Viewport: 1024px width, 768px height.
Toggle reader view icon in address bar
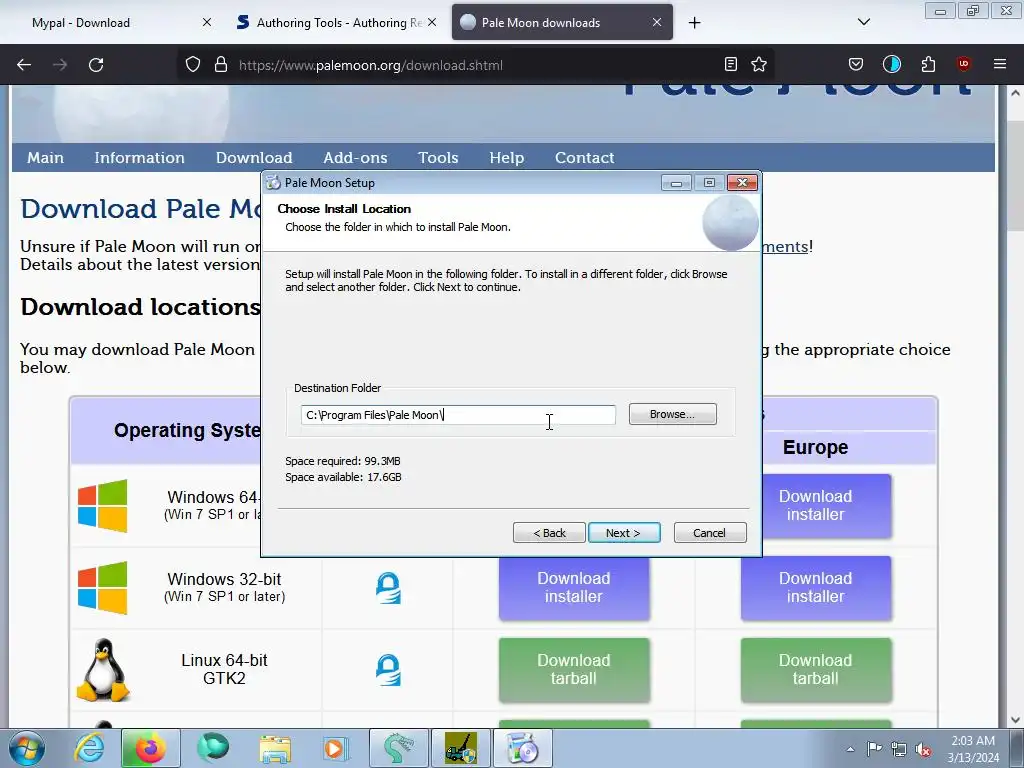[731, 64]
